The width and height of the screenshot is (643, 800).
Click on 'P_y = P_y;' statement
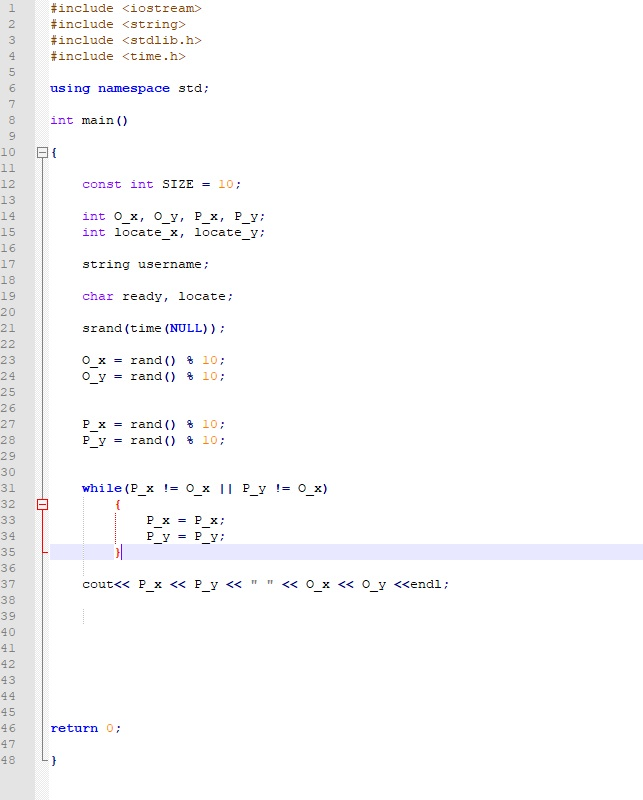click(185, 536)
